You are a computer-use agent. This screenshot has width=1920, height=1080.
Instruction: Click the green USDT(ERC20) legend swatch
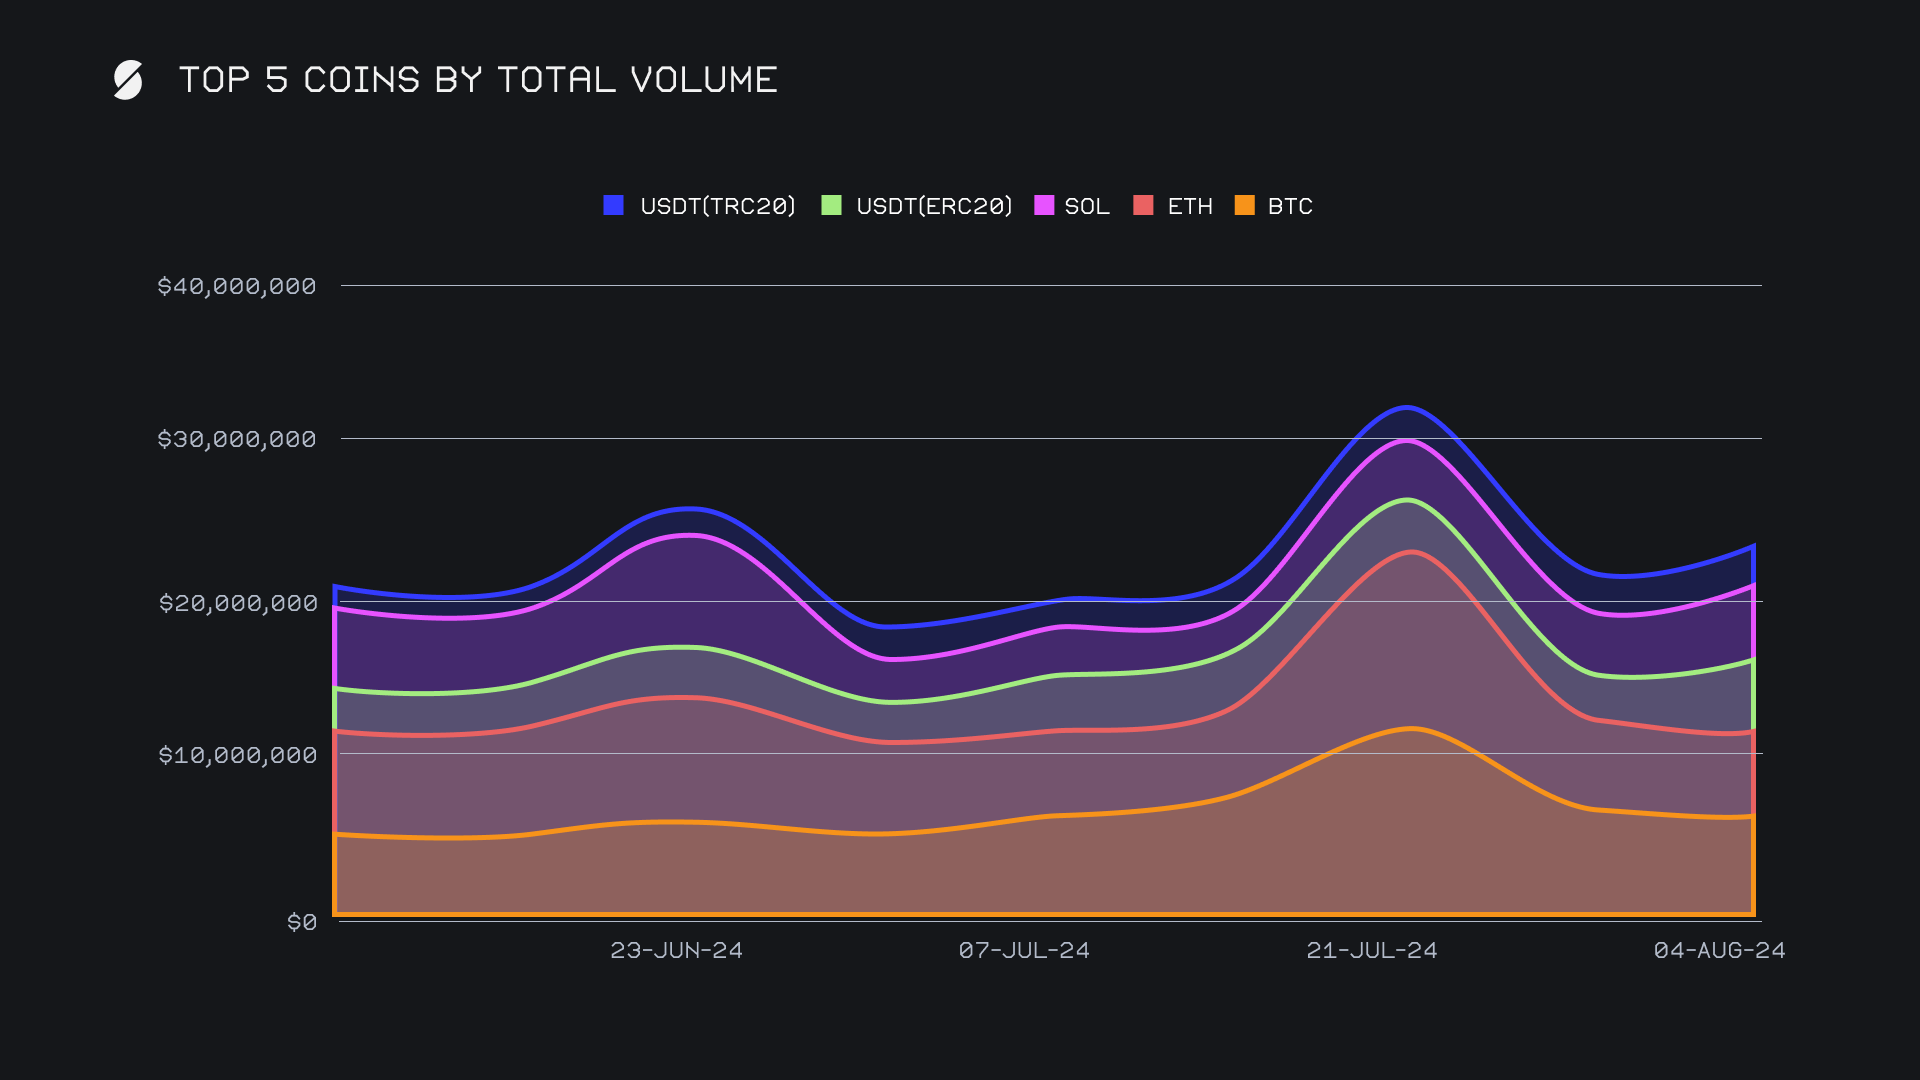[x=831, y=205]
